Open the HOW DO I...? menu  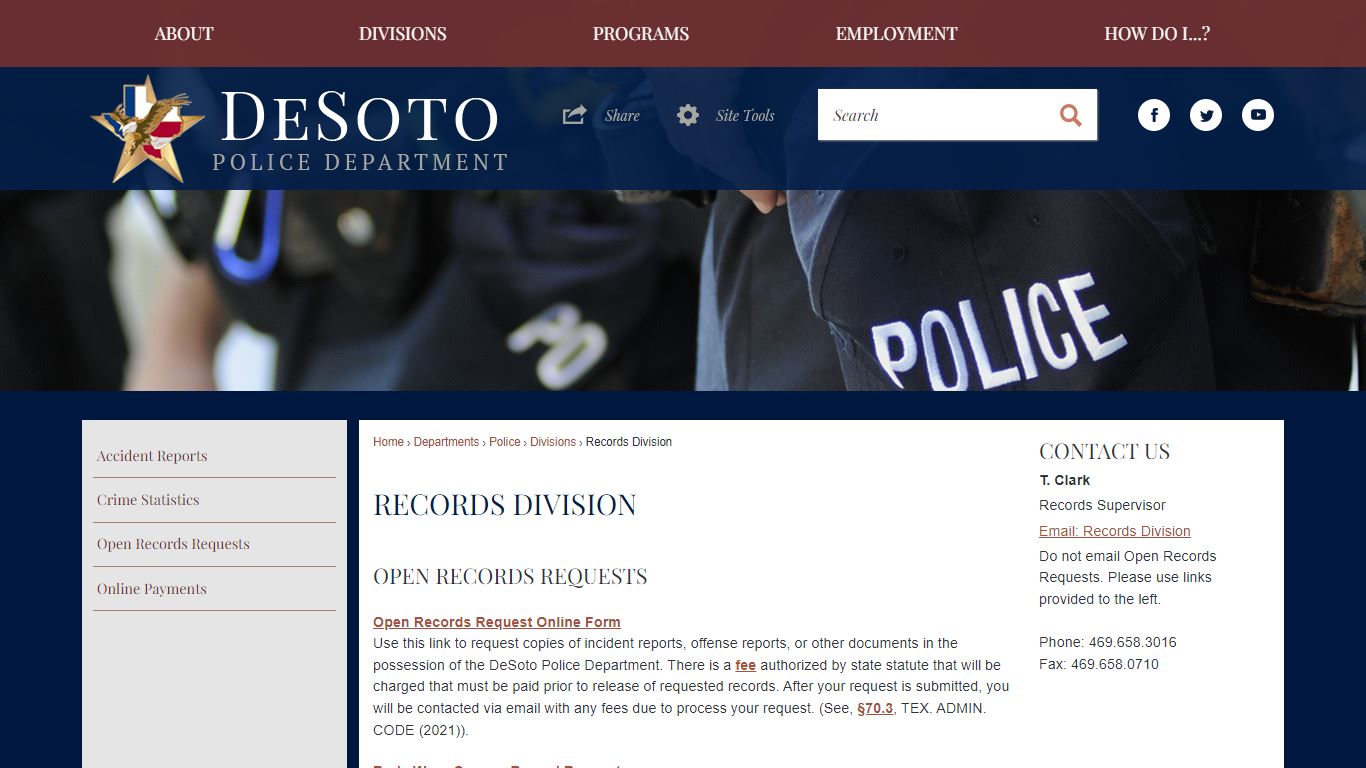(1157, 33)
